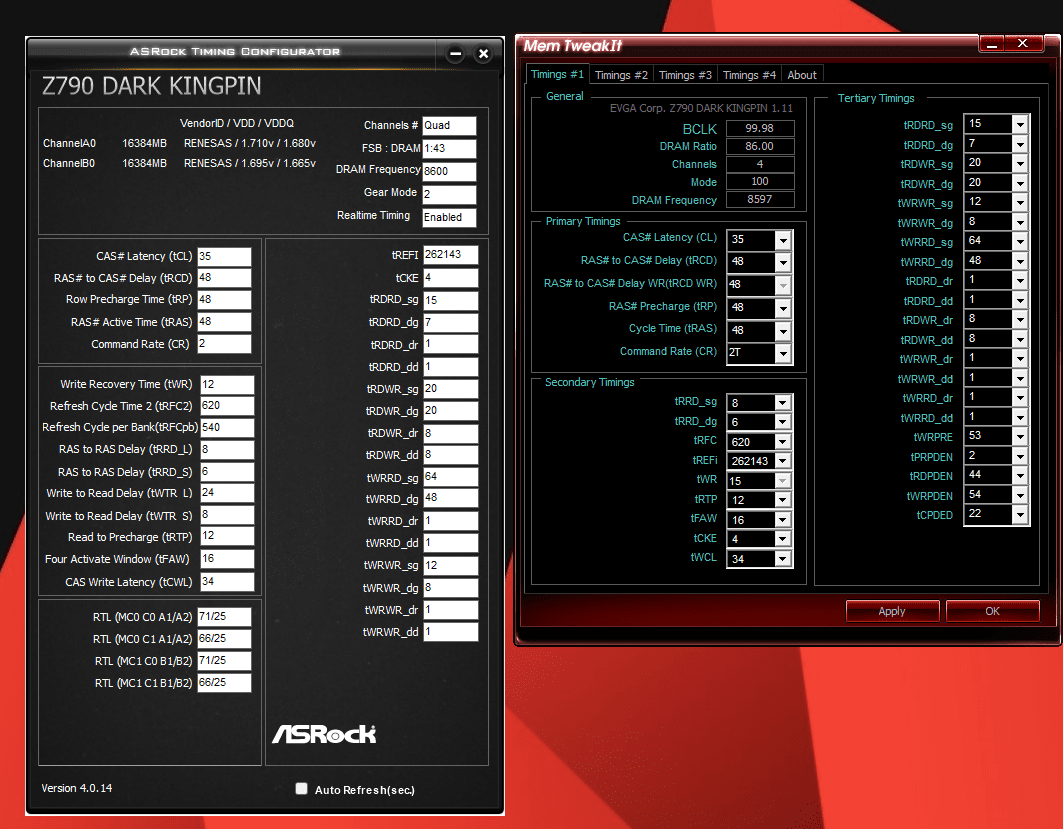Screen dimensions: 1063x829
Task: Click the Apply button in Mem TweakIt
Action: [x=892, y=611]
